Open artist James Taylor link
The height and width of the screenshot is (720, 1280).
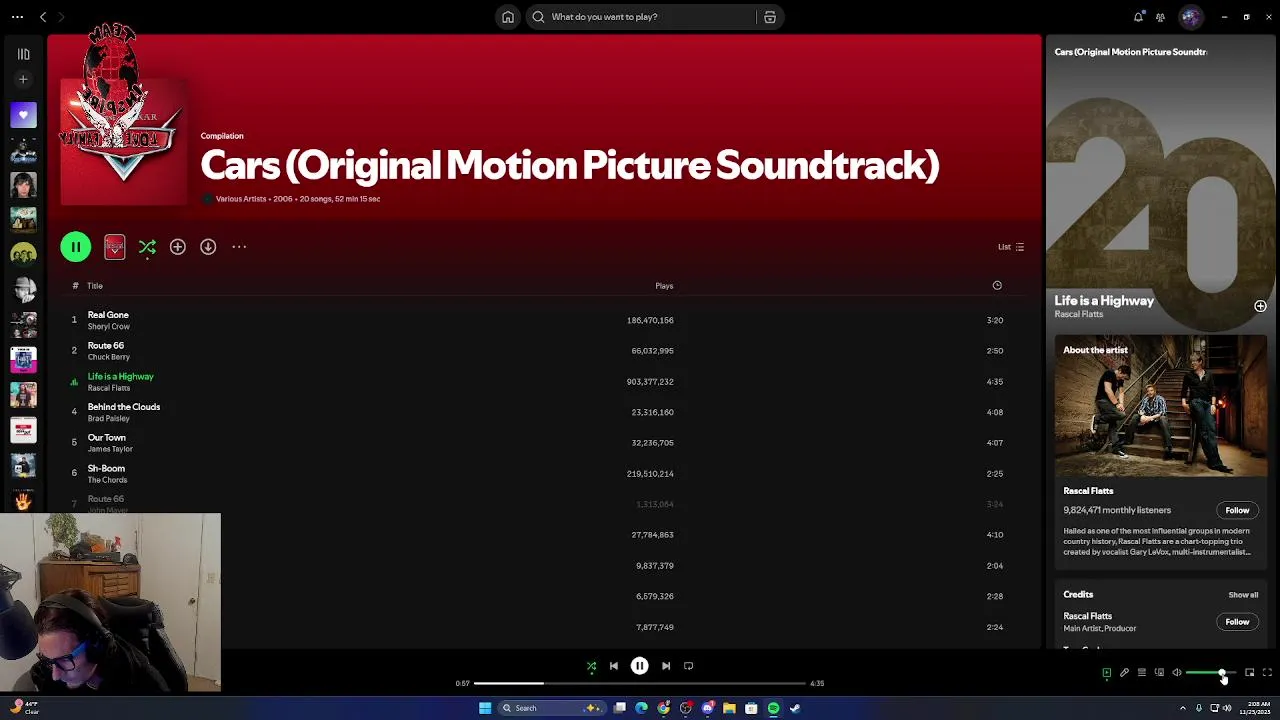point(110,450)
